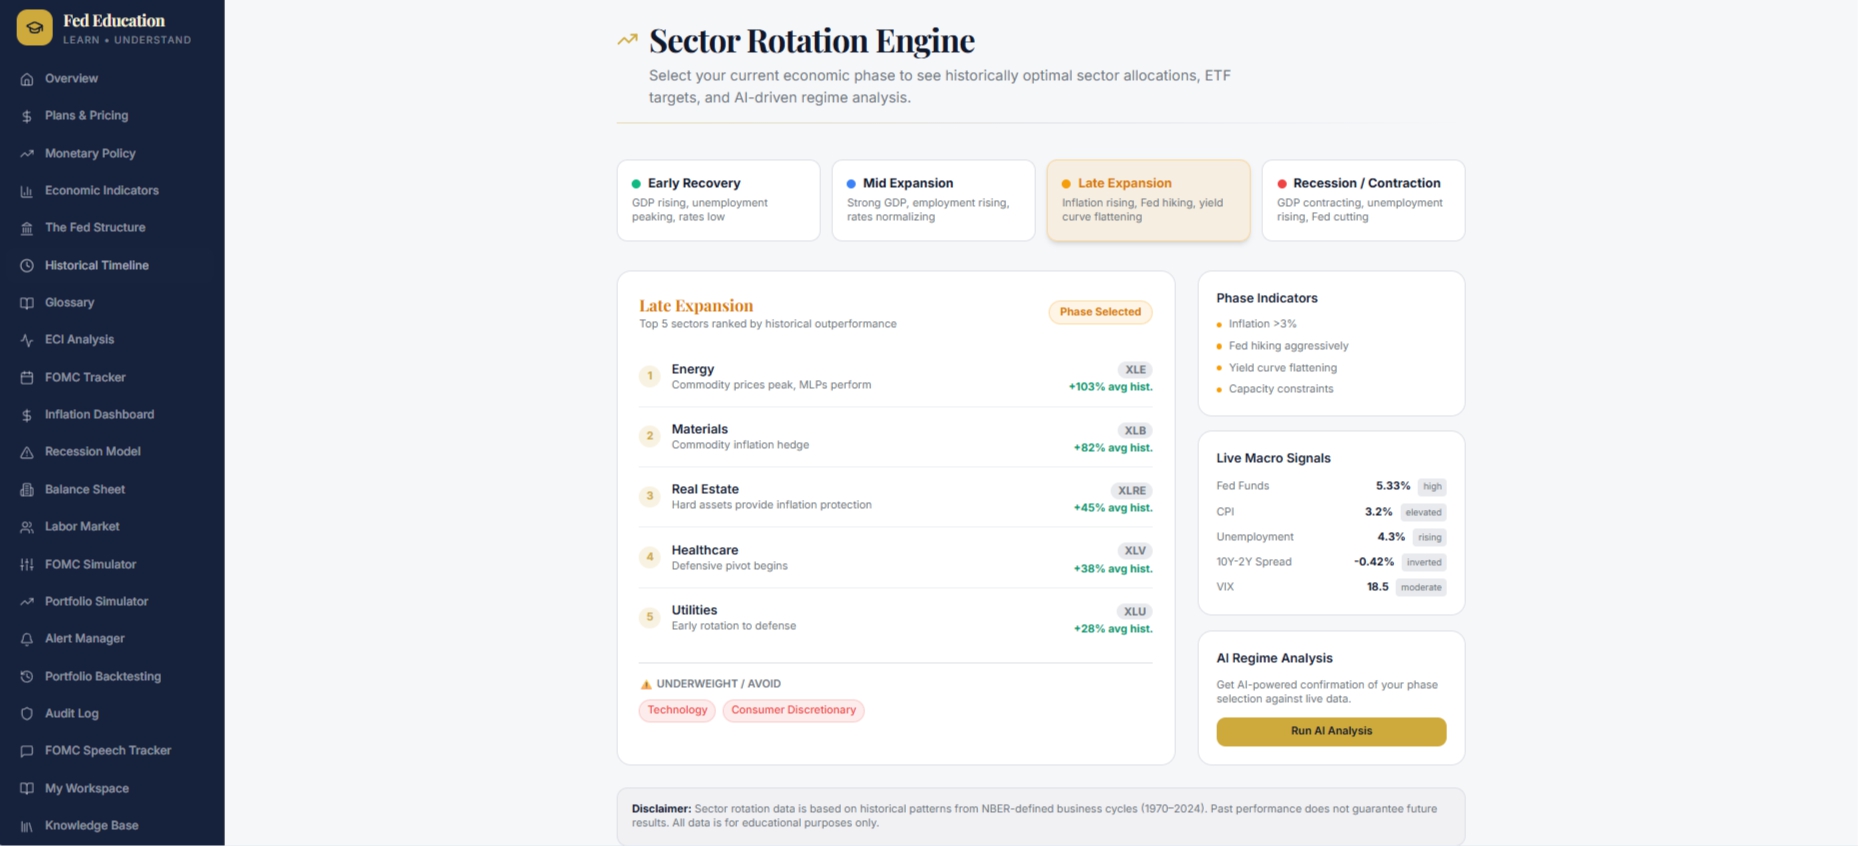Select the Recession / Contraction phase card
Viewport: 1858px width, 846px height.
(1363, 200)
